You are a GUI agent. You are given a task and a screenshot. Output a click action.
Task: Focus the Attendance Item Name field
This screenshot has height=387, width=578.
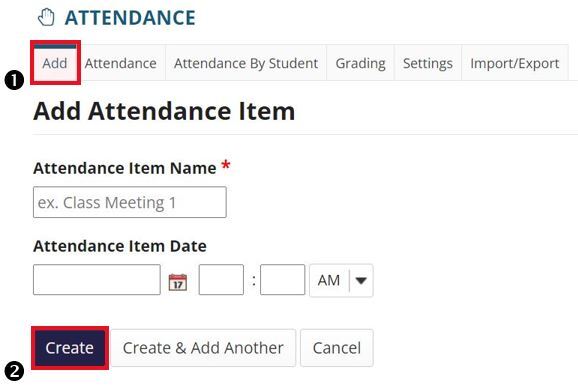tap(130, 202)
